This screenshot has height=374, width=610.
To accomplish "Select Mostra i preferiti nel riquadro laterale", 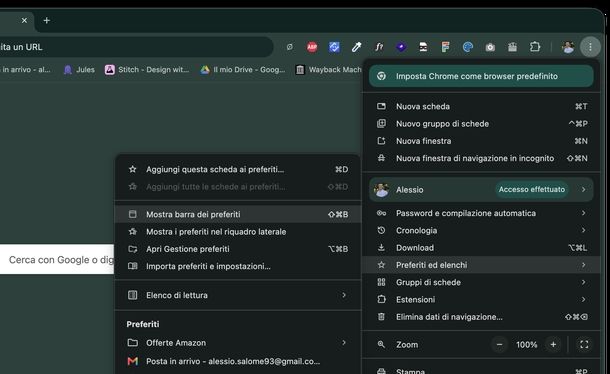I will [238, 232].
